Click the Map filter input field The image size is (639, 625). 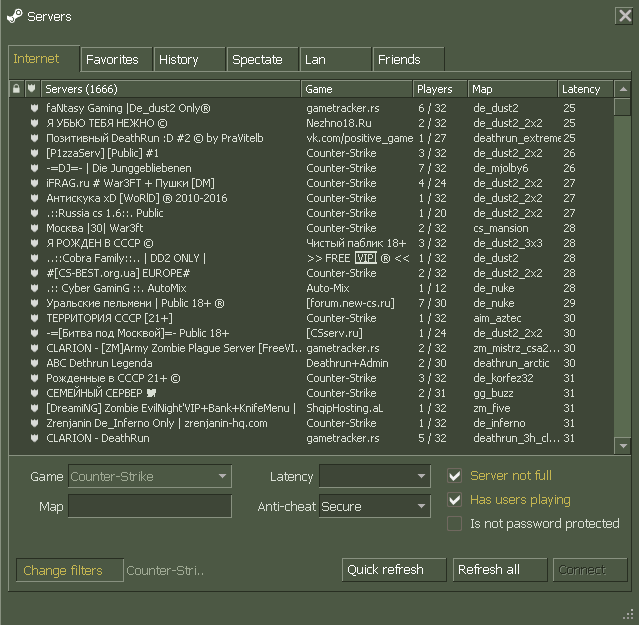[x=150, y=506]
